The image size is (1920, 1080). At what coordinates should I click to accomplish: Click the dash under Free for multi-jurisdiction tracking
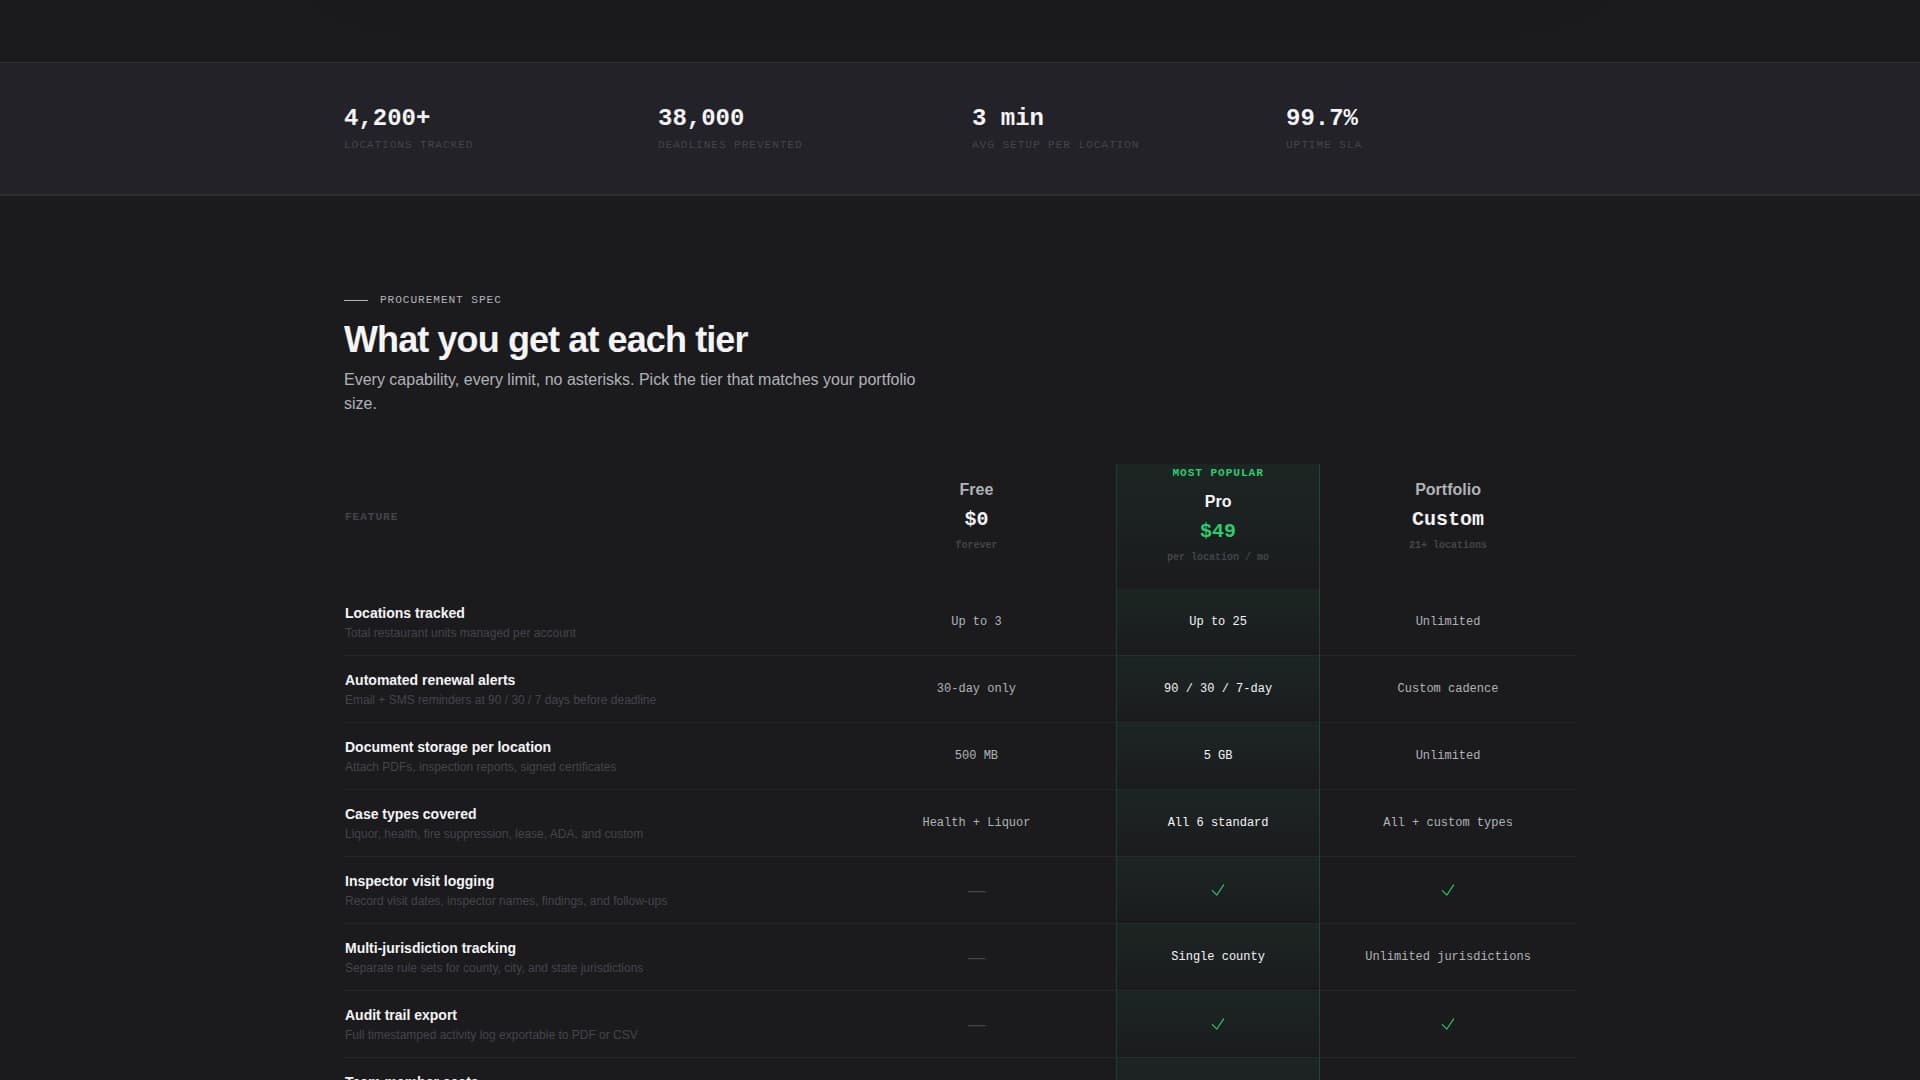pos(976,957)
